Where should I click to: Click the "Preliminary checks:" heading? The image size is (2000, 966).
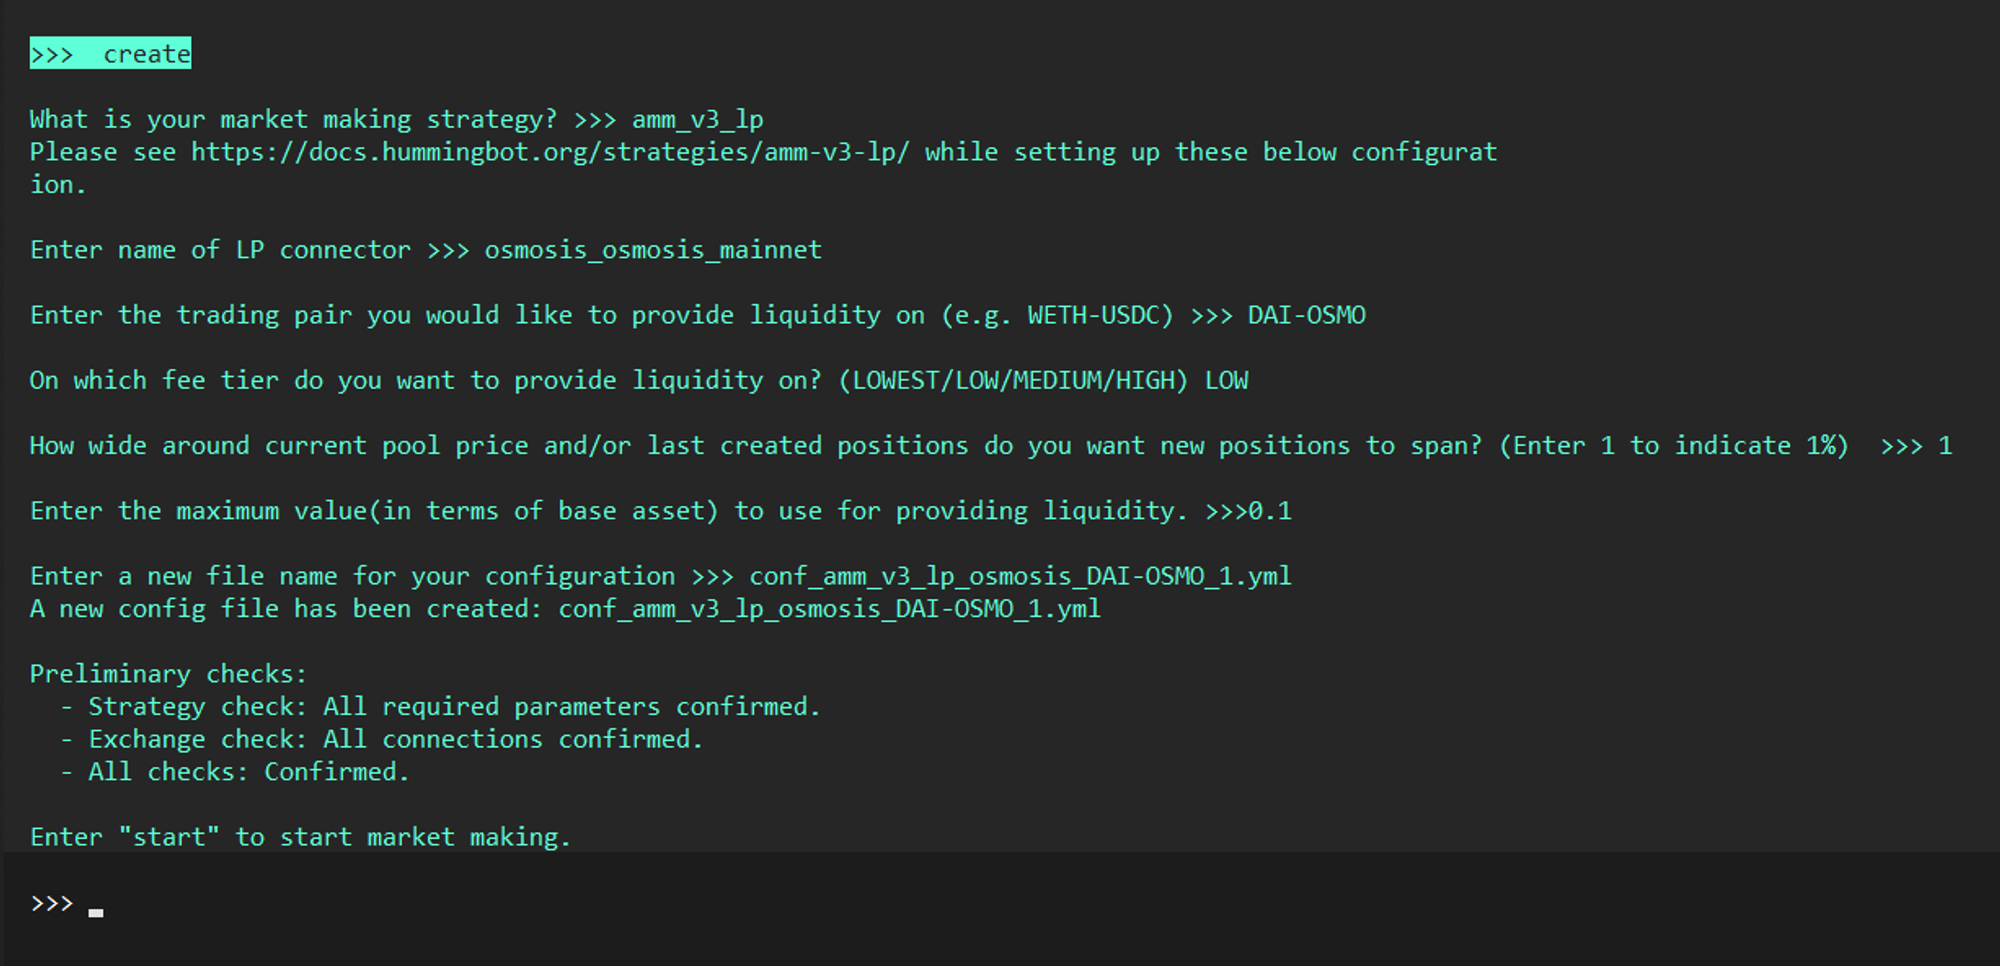tap(168, 674)
